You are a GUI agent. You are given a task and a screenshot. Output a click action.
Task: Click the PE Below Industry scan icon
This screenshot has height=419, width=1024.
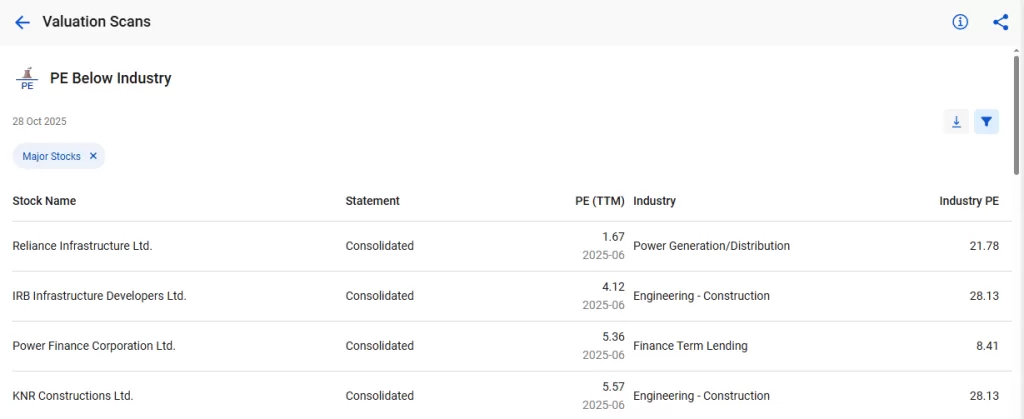(27, 78)
